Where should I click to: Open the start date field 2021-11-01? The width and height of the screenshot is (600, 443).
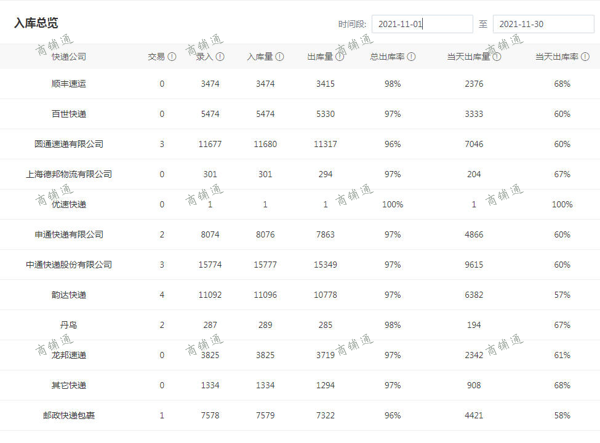pyautogui.click(x=421, y=23)
